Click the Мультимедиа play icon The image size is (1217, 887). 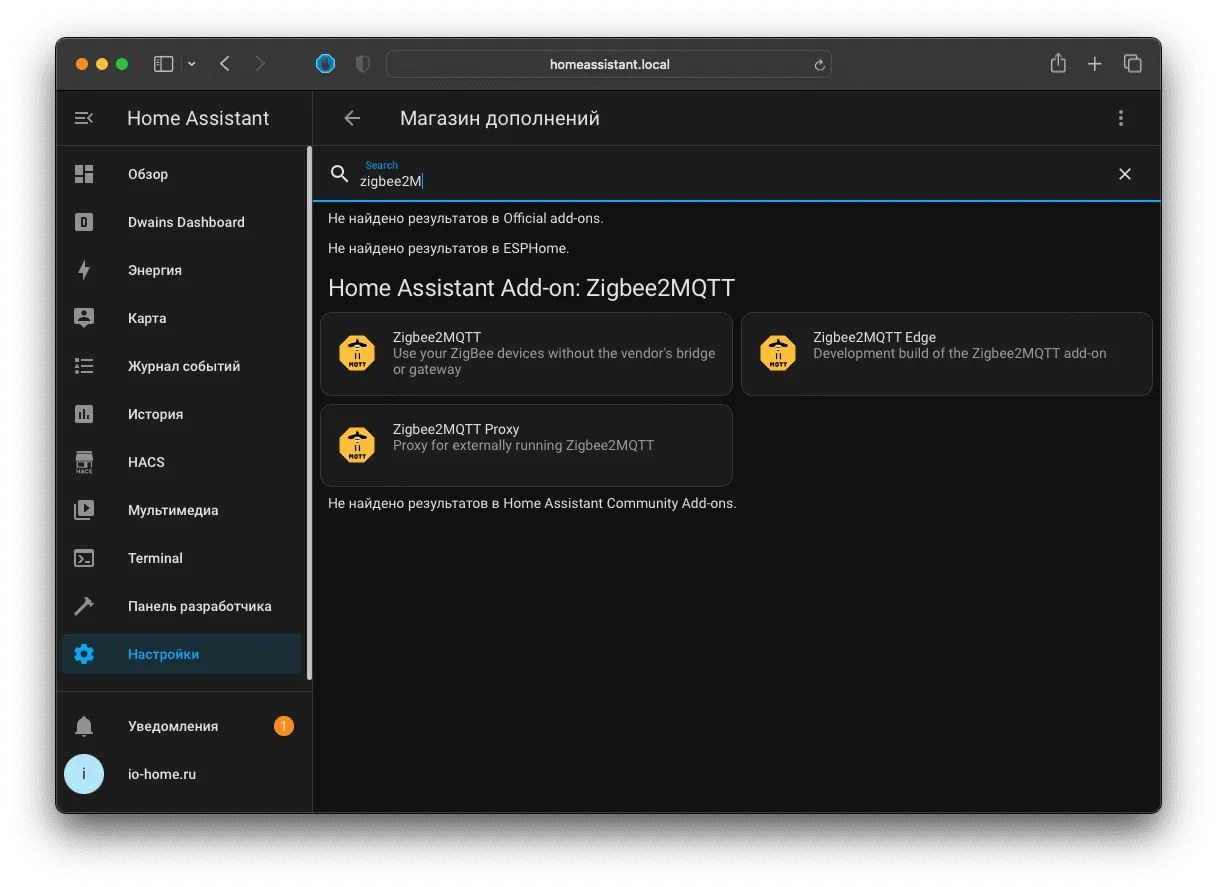tap(84, 510)
